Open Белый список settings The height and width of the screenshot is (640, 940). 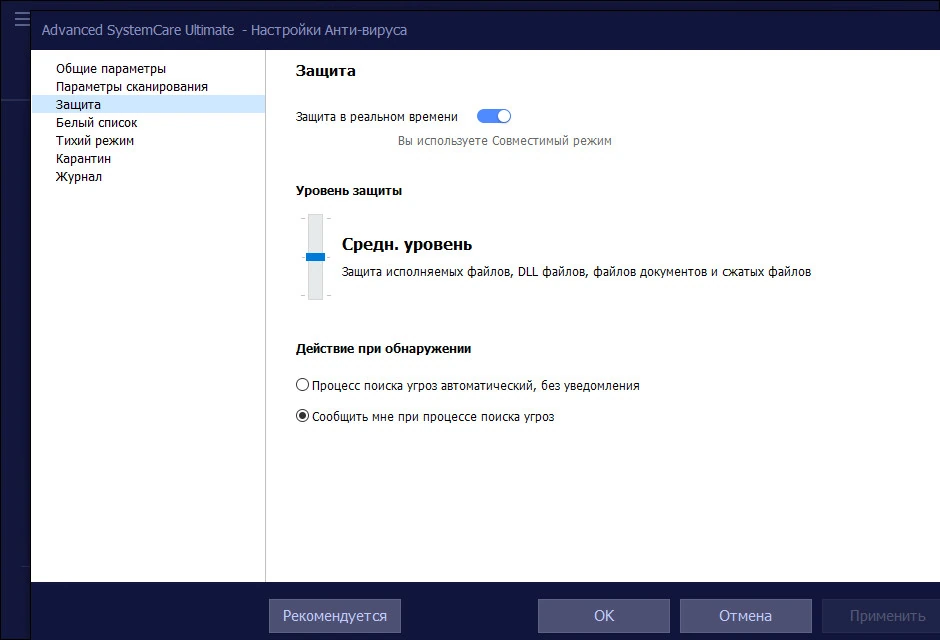click(x=97, y=123)
